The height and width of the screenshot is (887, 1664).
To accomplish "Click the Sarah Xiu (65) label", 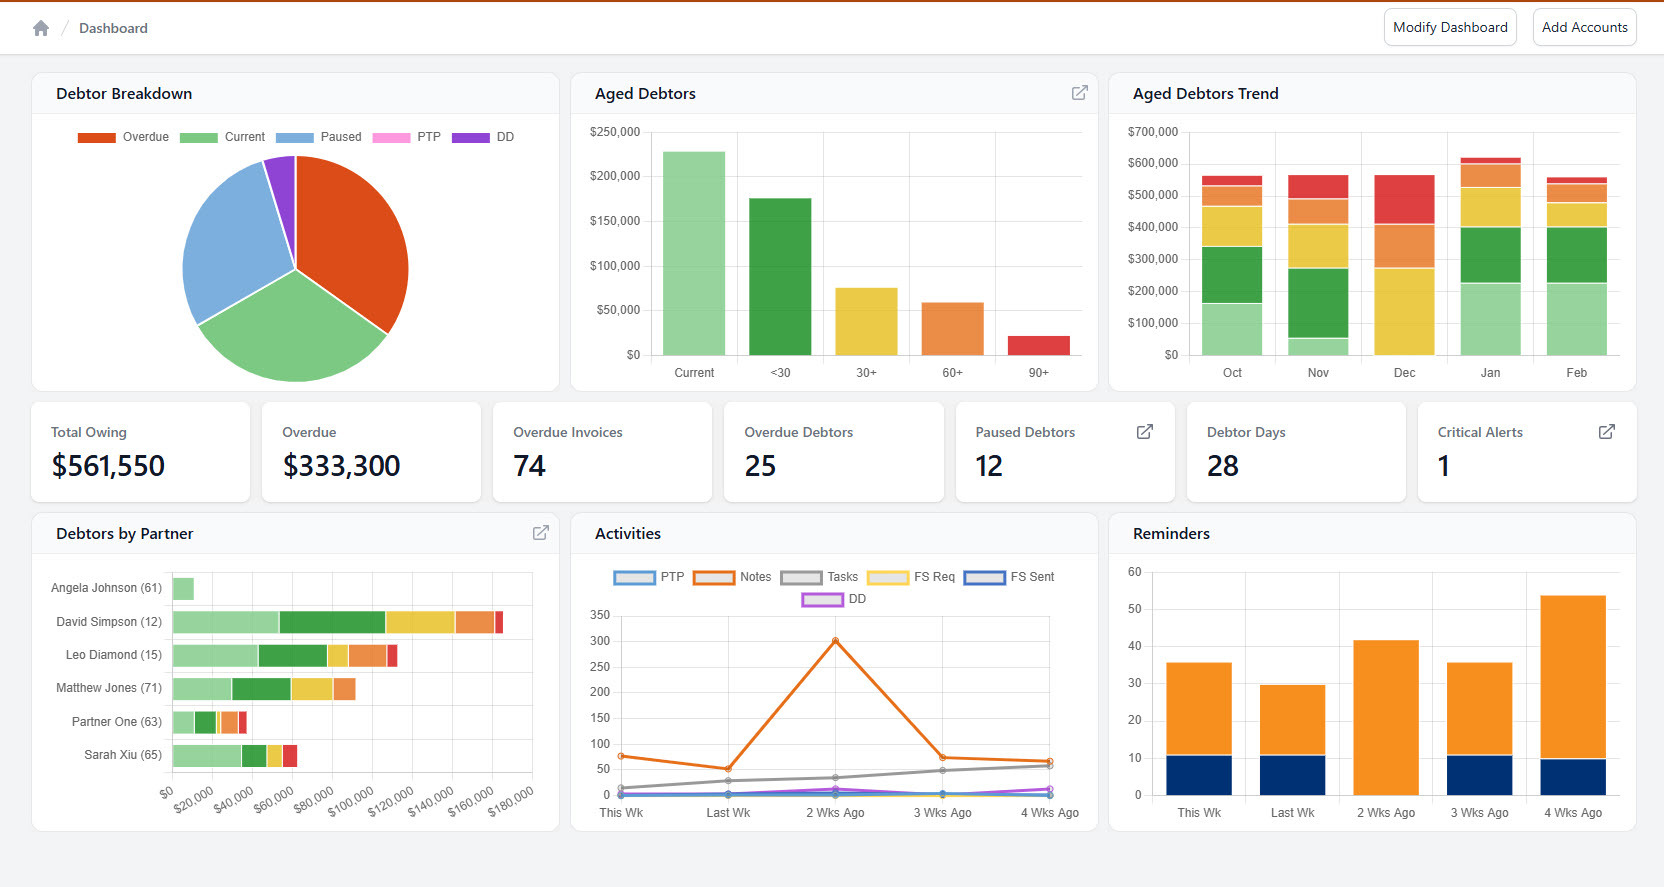I will point(123,755).
